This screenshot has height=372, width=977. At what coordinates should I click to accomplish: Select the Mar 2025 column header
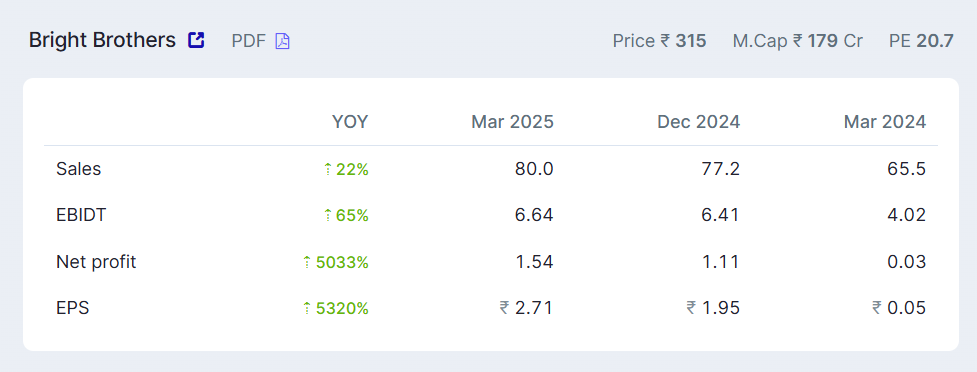(512, 122)
